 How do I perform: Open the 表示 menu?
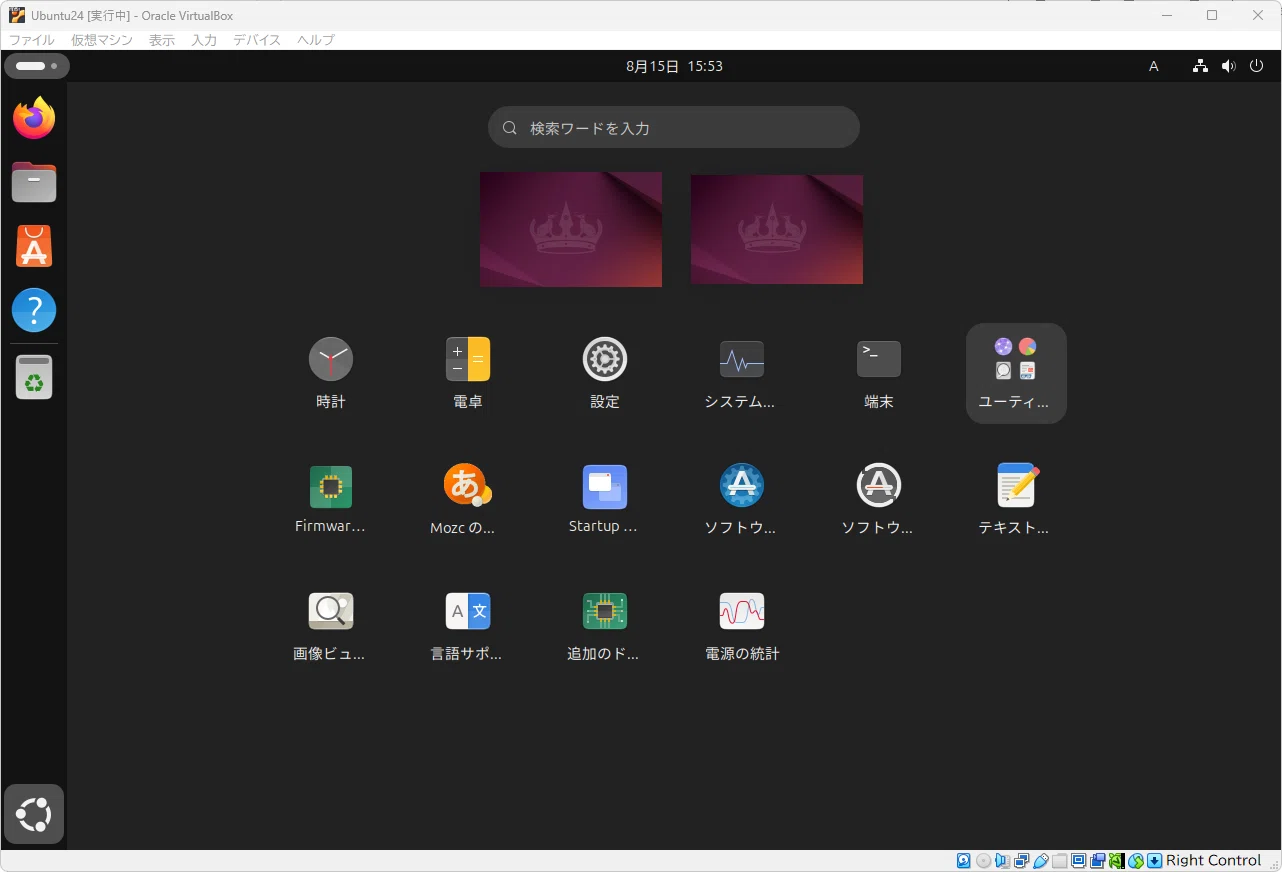click(162, 40)
